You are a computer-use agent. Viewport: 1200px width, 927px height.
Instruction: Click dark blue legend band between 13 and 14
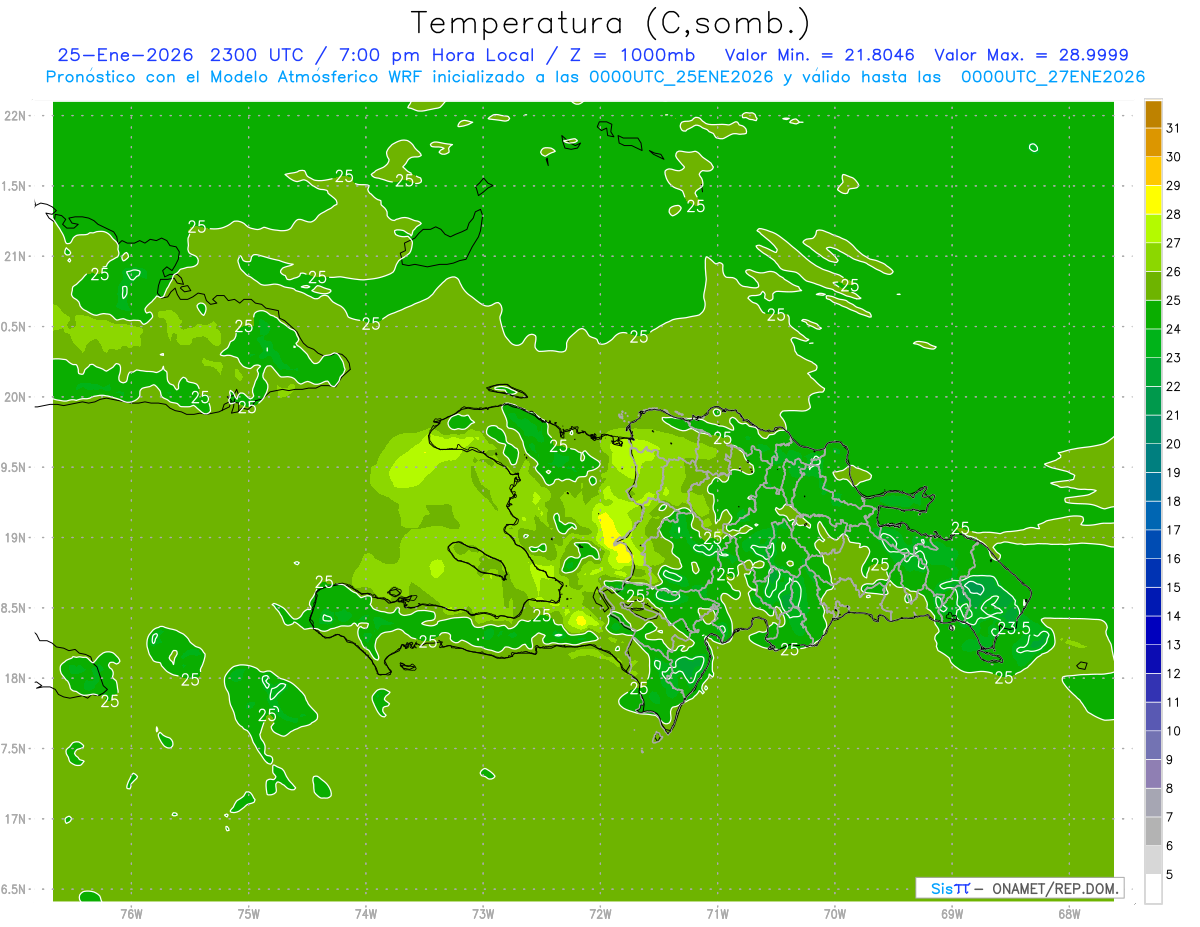point(1154,631)
